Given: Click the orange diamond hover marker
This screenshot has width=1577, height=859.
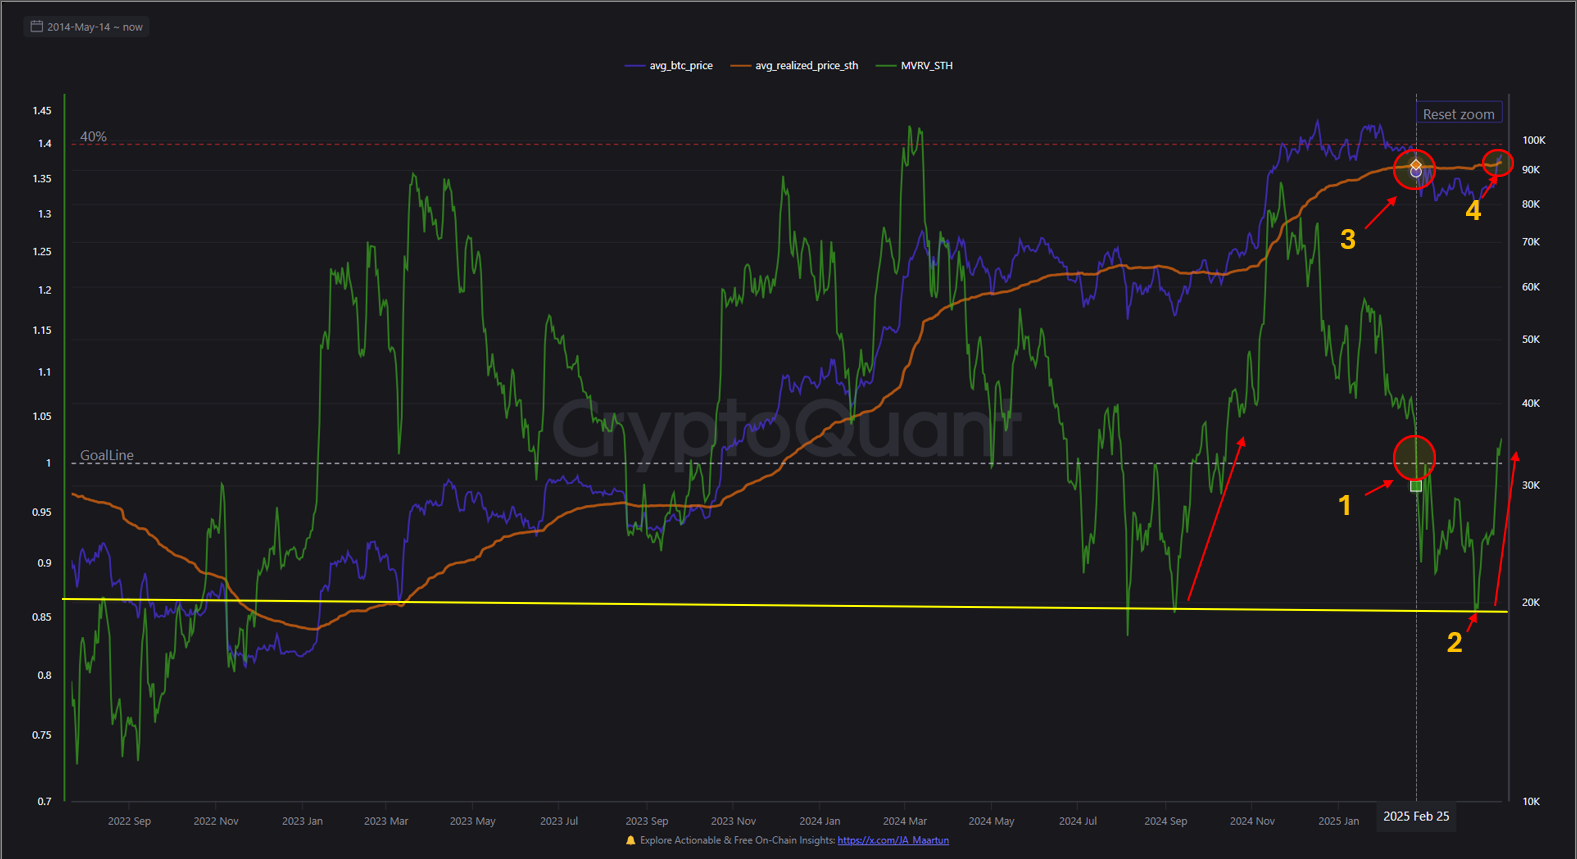Looking at the screenshot, I should [x=1416, y=165].
